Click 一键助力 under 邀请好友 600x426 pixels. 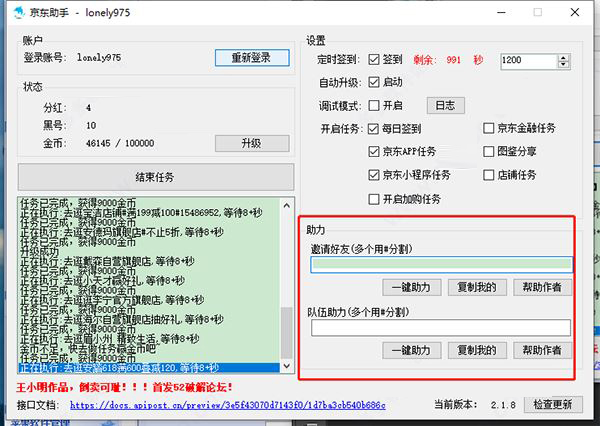(412, 287)
